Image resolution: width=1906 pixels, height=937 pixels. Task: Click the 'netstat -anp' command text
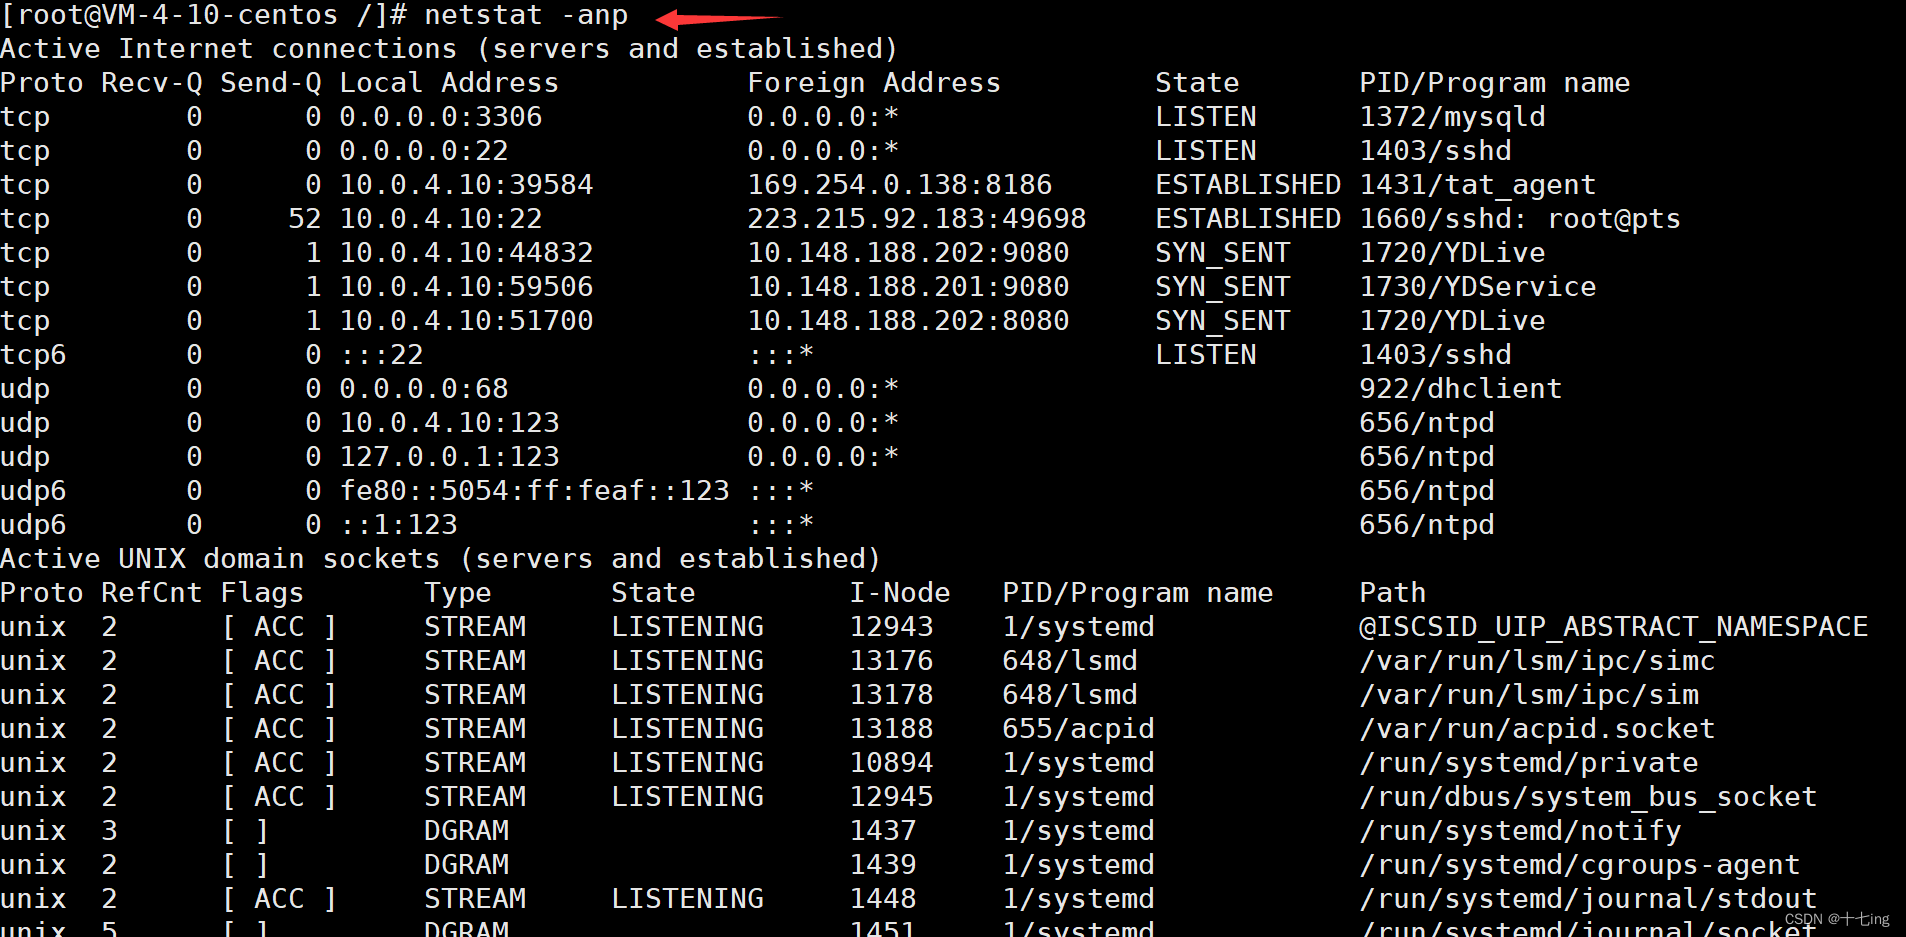pos(526,15)
